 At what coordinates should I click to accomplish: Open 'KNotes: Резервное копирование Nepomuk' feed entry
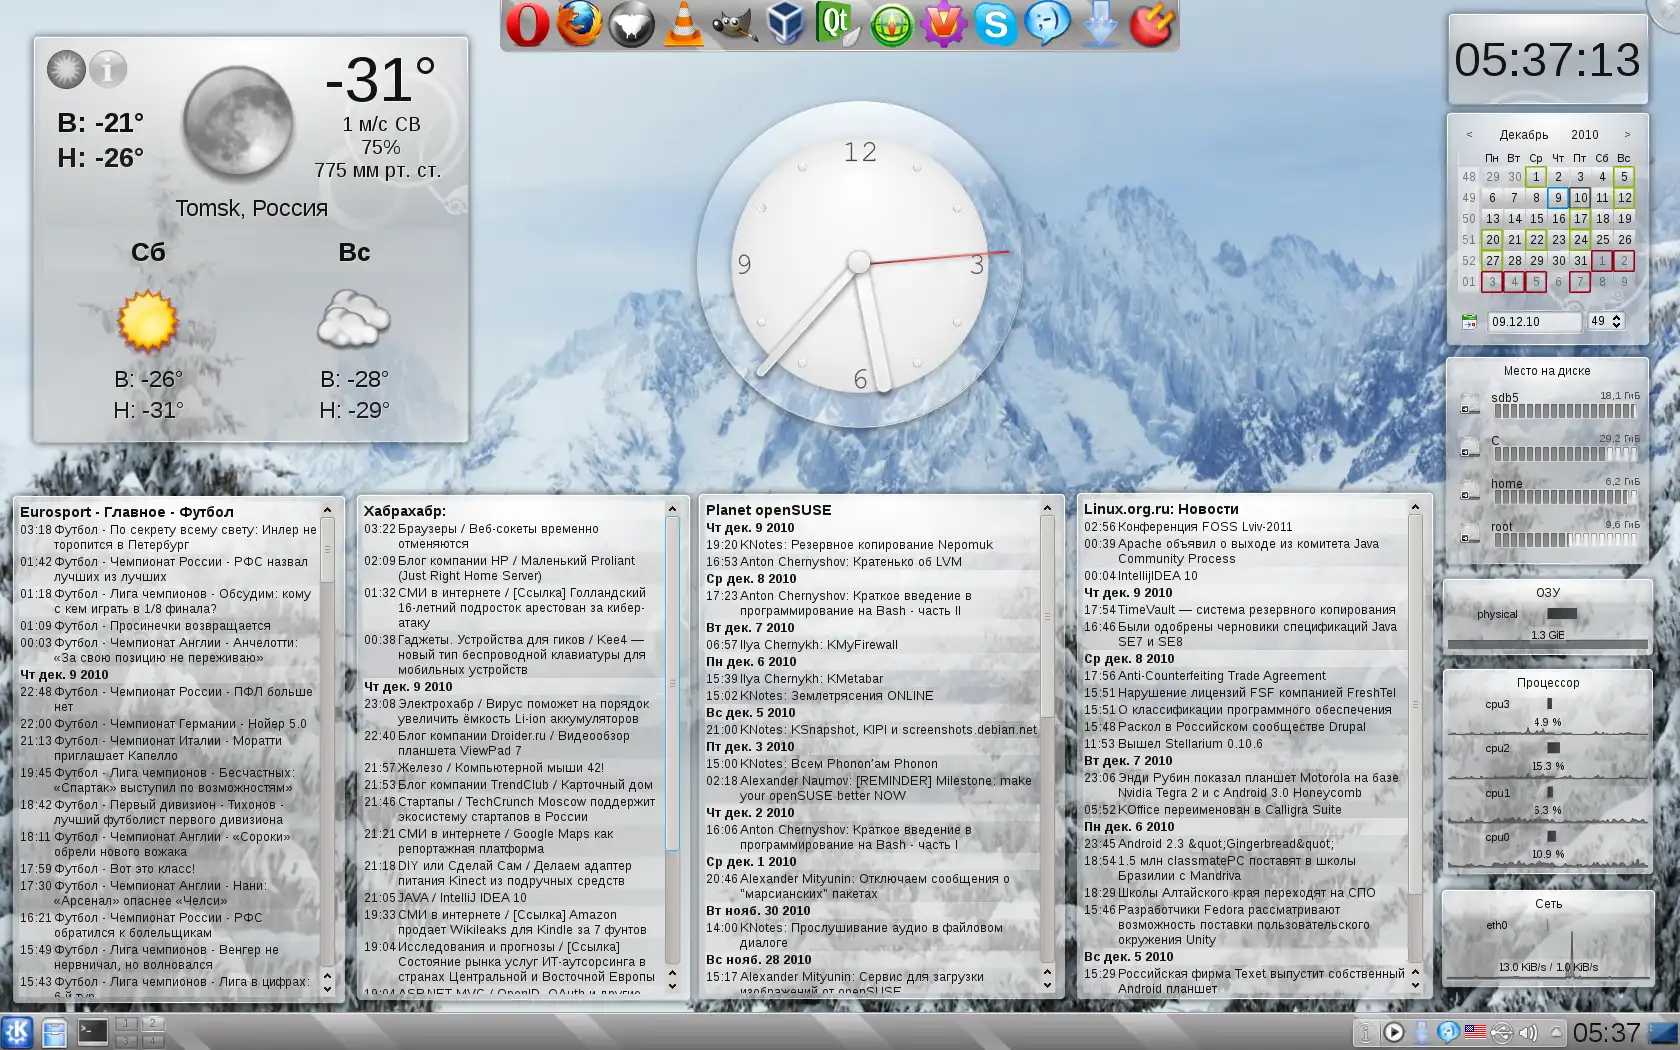click(866, 545)
